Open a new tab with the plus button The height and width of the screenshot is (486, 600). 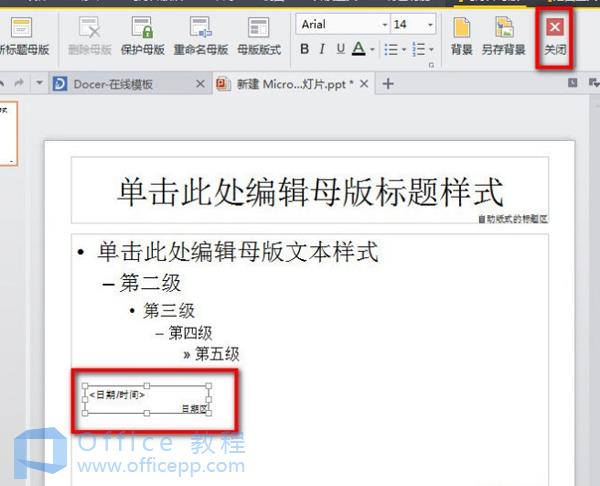389,84
